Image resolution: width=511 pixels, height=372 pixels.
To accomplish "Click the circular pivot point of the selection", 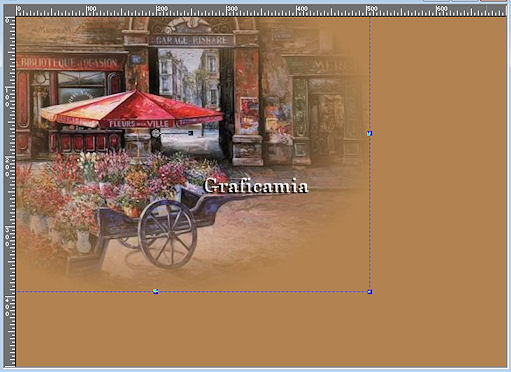I will click(155, 133).
